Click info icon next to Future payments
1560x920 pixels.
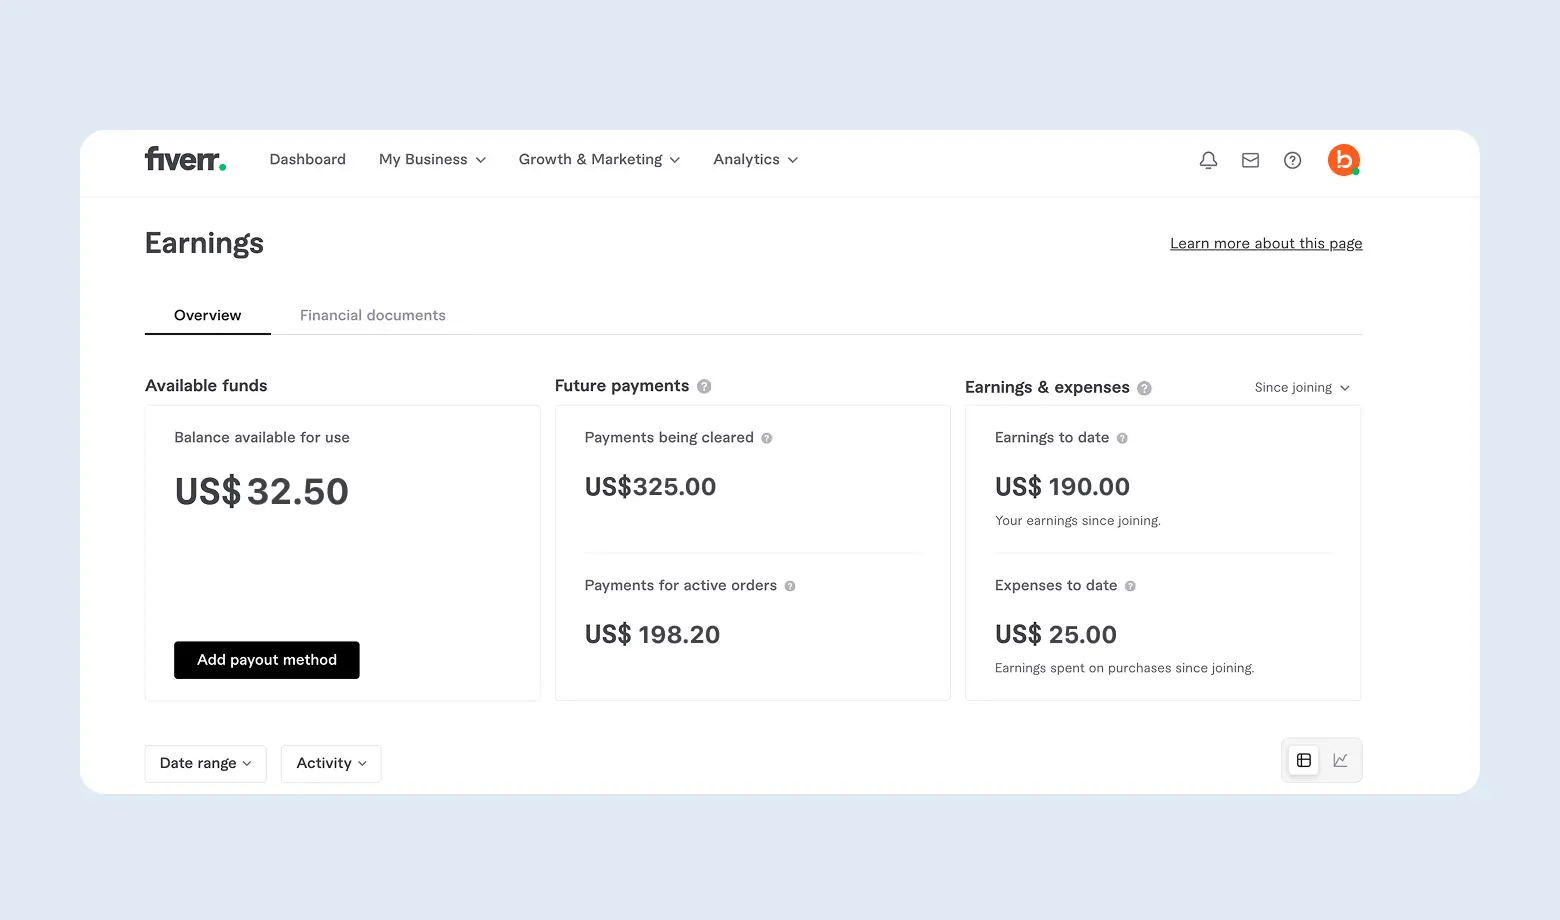click(704, 386)
